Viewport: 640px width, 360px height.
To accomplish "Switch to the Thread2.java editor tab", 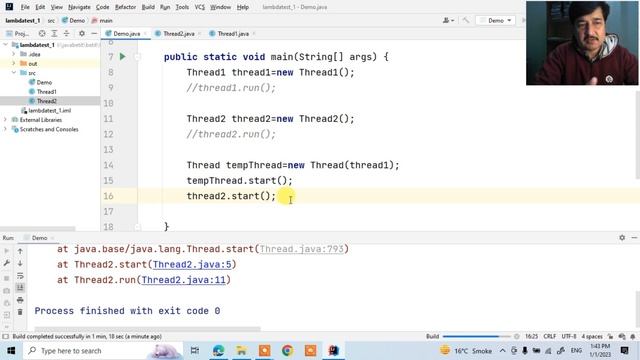I will click(x=178, y=33).
